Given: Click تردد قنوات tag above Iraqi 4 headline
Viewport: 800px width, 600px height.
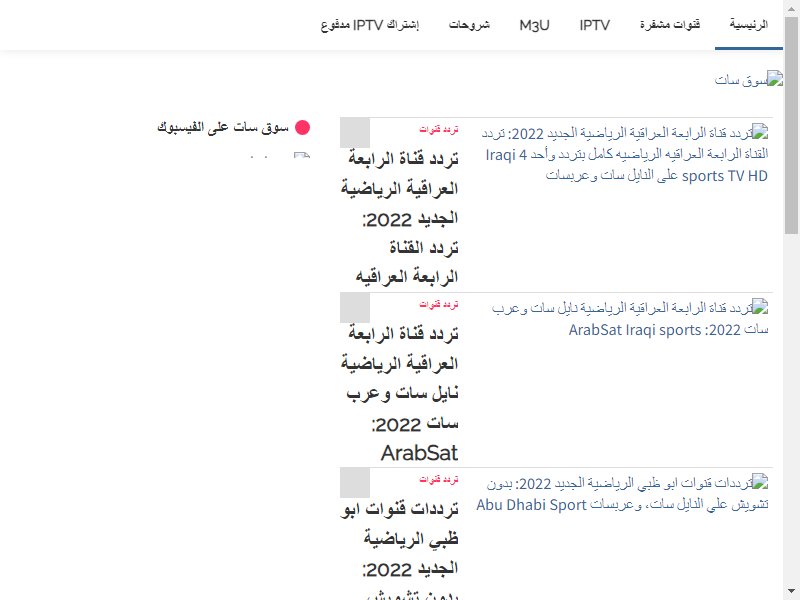Looking at the screenshot, I should click(x=439, y=130).
